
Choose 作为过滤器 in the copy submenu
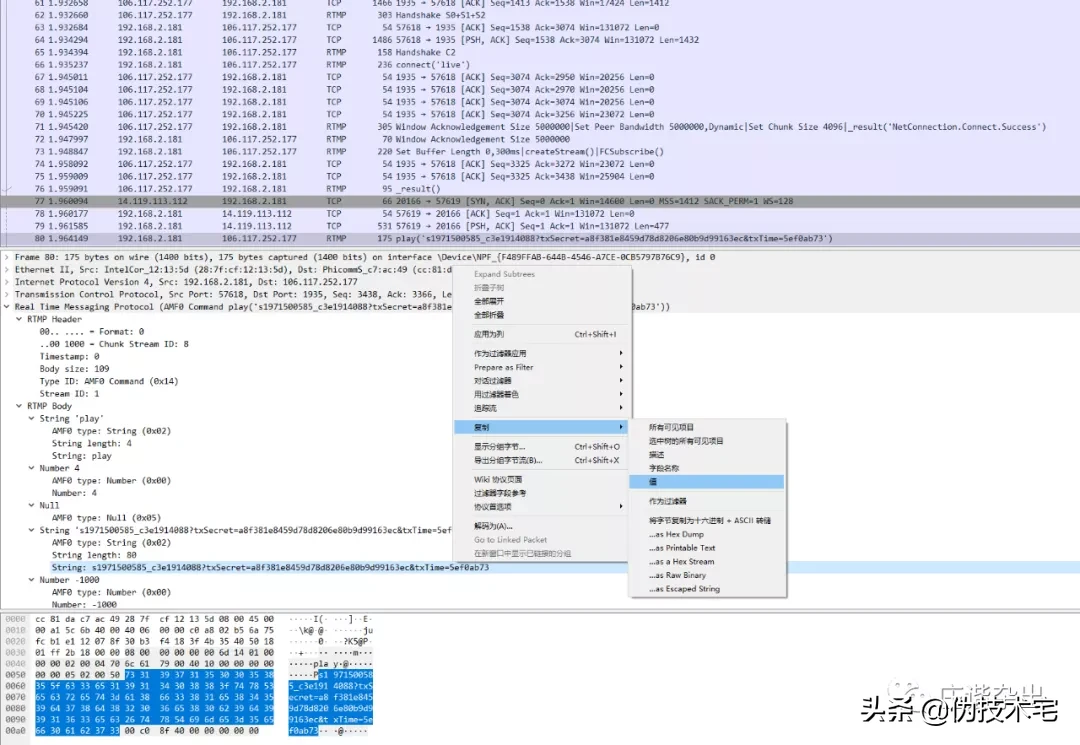pyautogui.click(x=707, y=501)
